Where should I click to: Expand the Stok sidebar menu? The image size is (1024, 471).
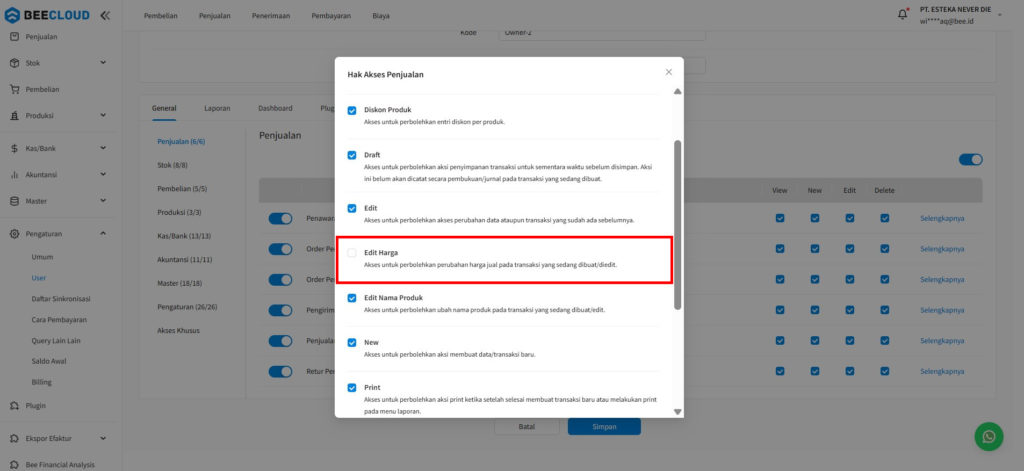[x=103, y=63]
